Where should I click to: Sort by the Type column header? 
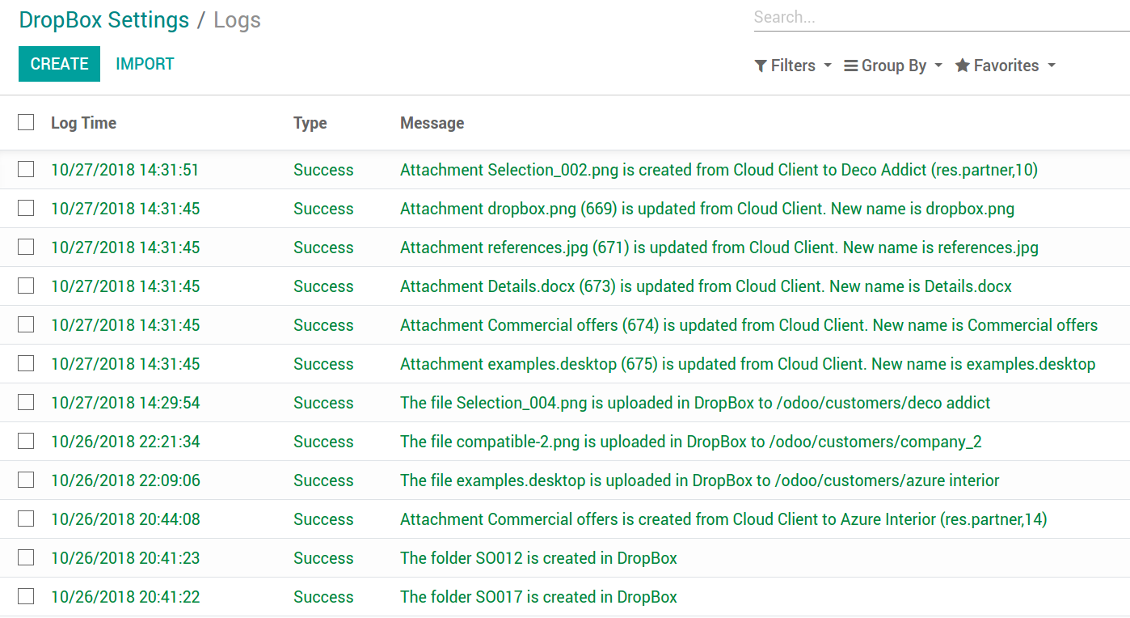coord(310,123)
